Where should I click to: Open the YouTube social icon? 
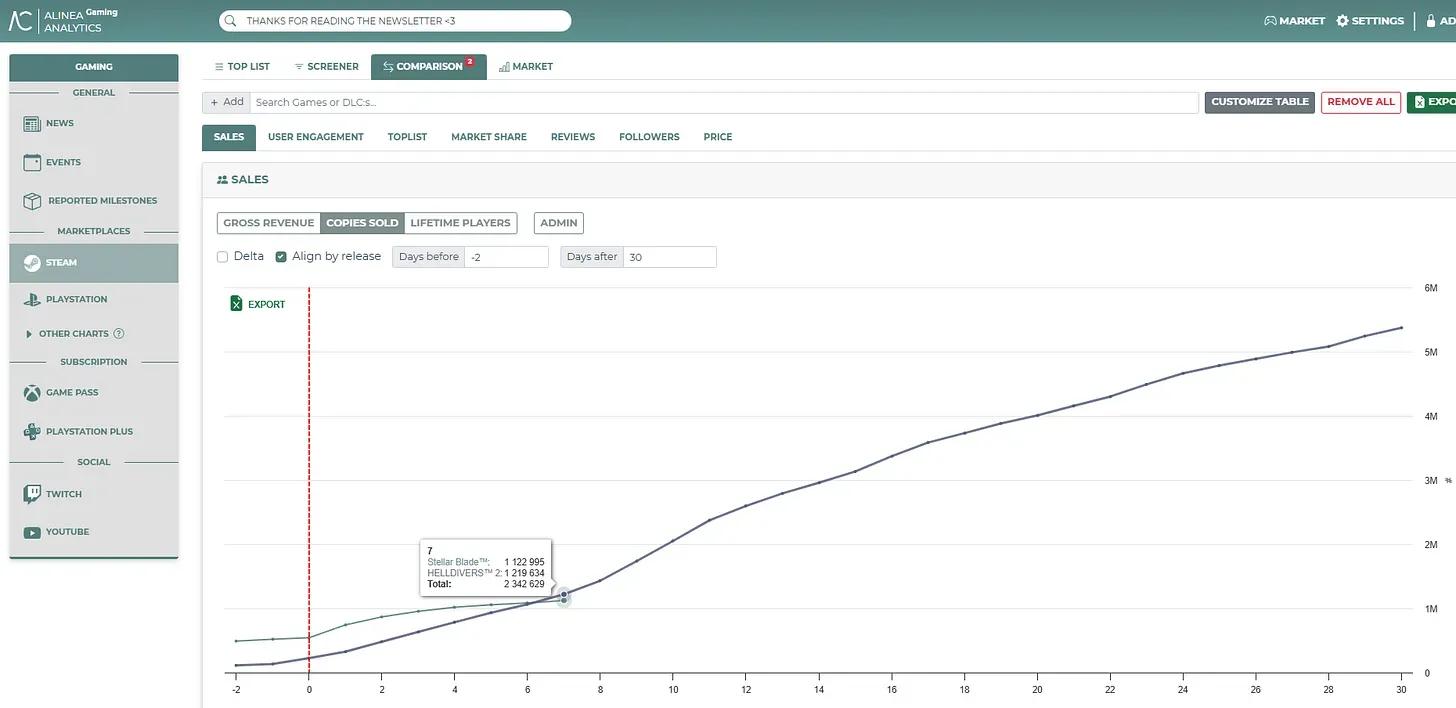pyautogui.click(x=32, y=532)
